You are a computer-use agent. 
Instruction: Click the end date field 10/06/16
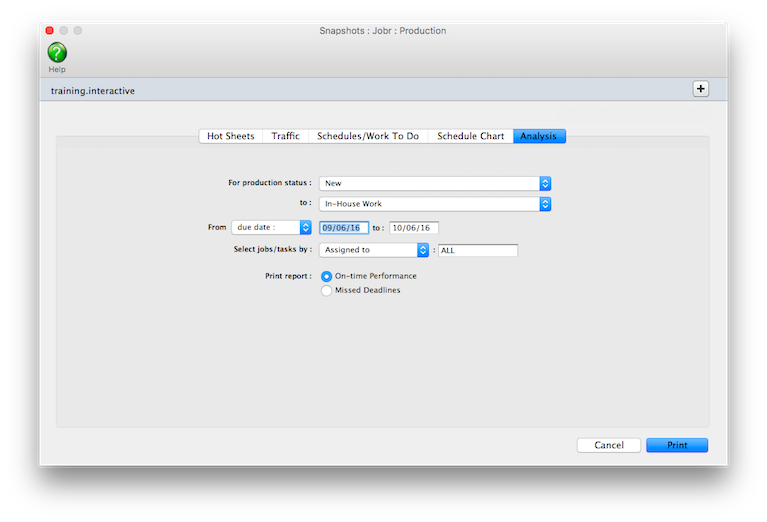pyautogui.click(x=413, y=228)
